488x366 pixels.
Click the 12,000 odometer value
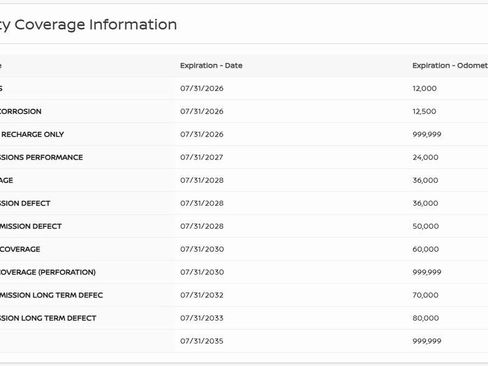(x=424, y=89)
